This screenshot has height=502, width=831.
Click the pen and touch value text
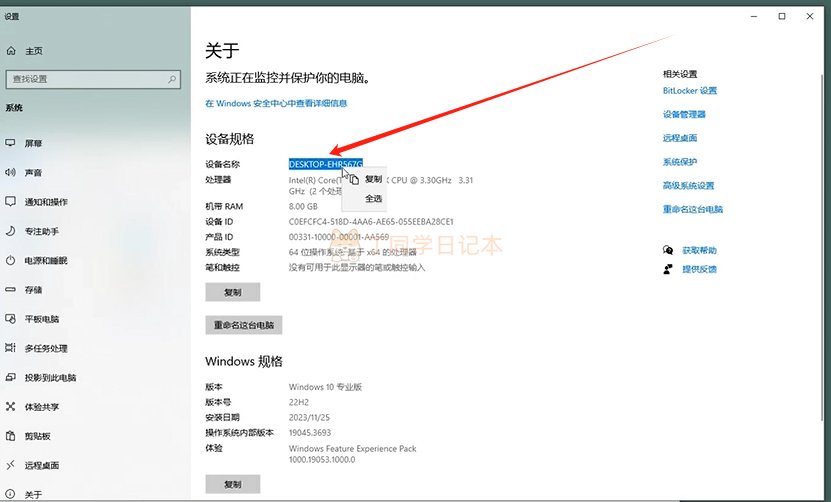click(357, 268)
